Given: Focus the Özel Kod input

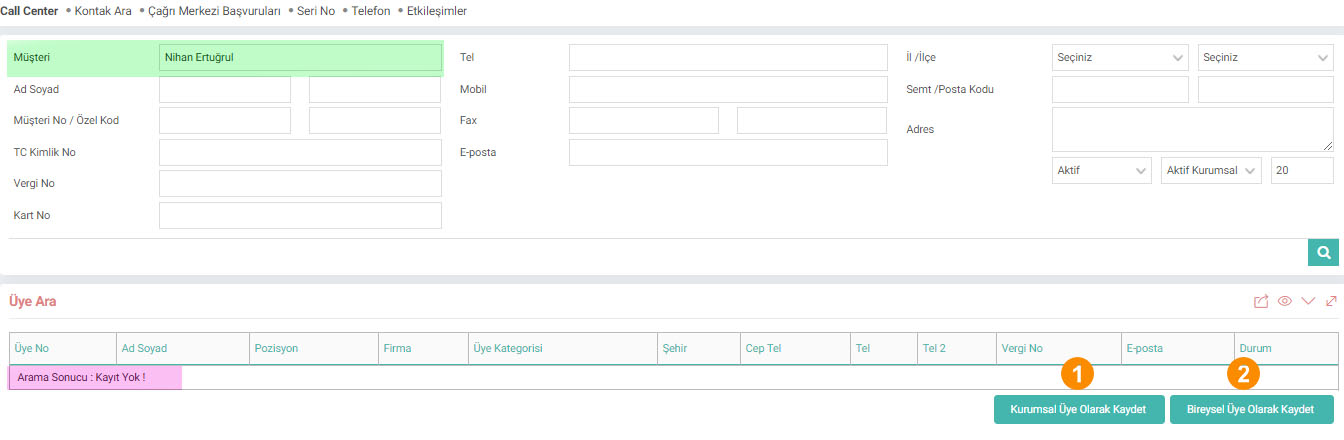Looking at the screenshot, I should [375, 121].
